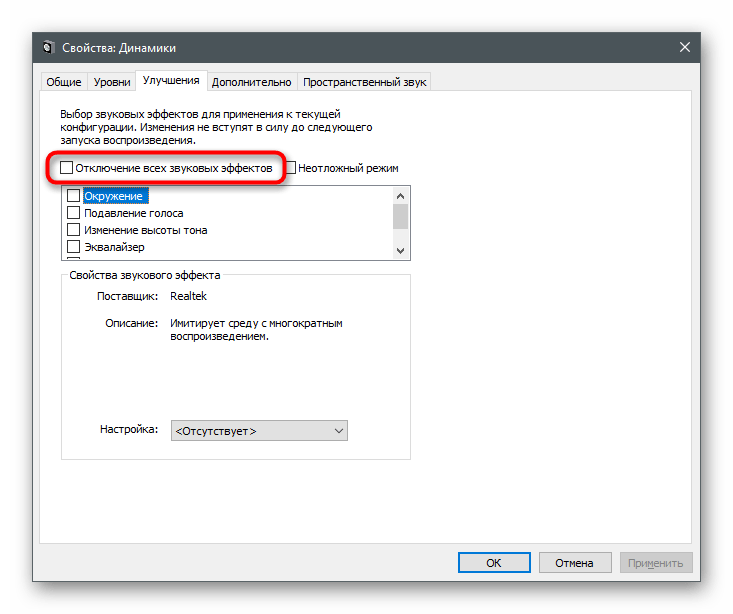Click the effects list scroll down arrow

400,251
